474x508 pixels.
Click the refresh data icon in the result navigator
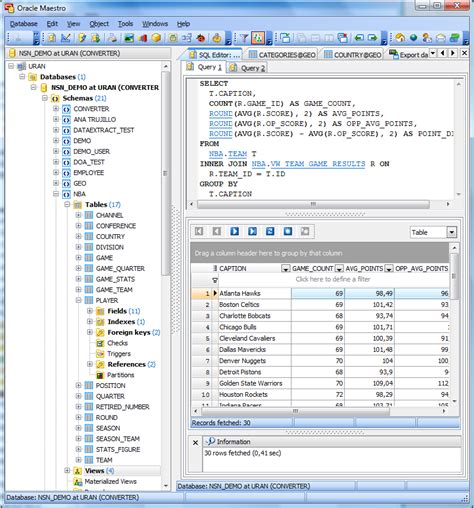pyautogui.click(x=270, y=231)
